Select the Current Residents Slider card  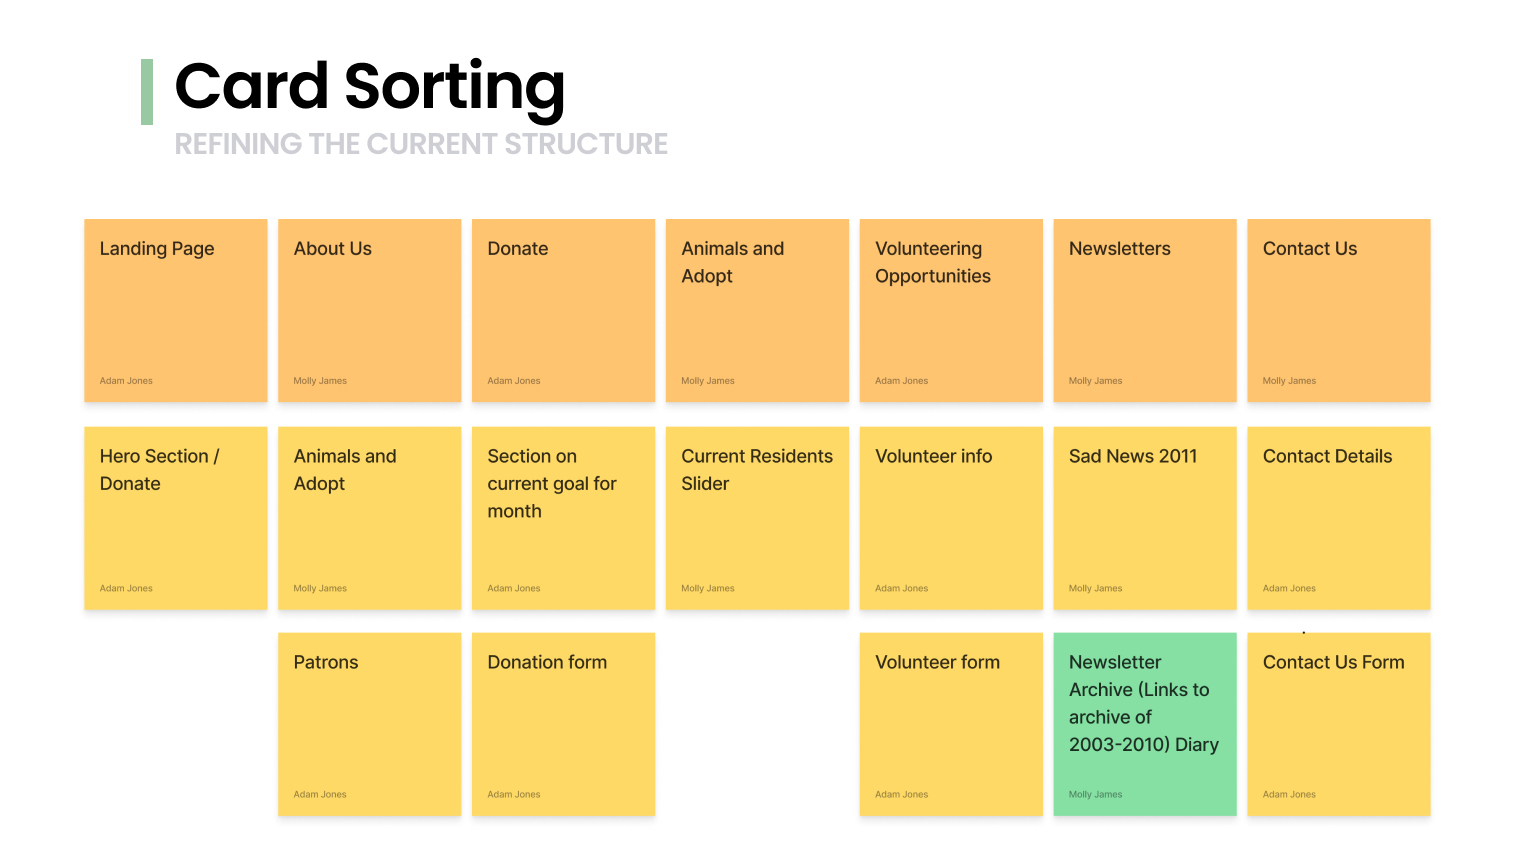(757, 518)
